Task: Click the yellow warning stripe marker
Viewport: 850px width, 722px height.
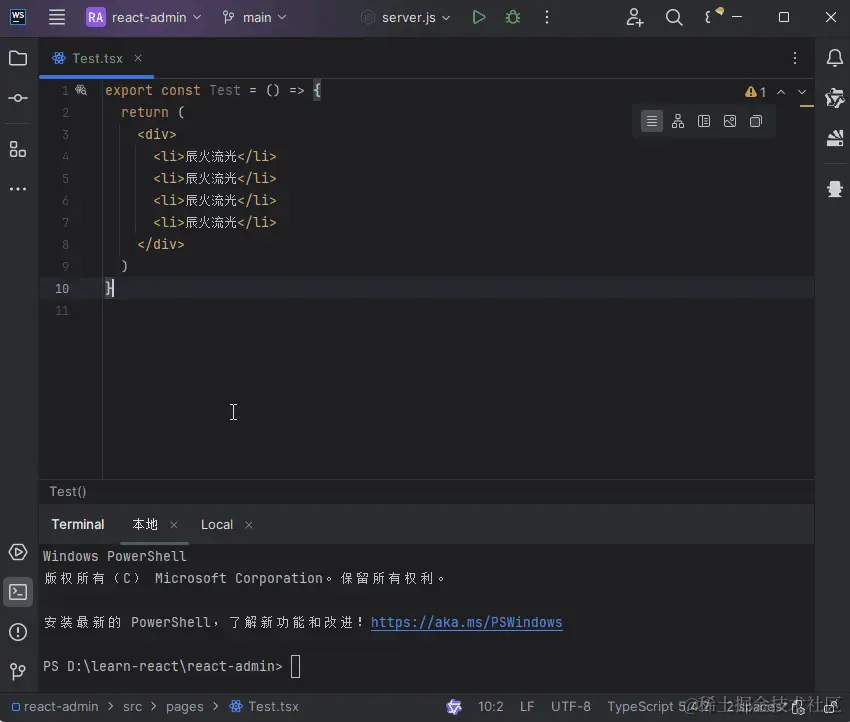Action: (807, 106)
